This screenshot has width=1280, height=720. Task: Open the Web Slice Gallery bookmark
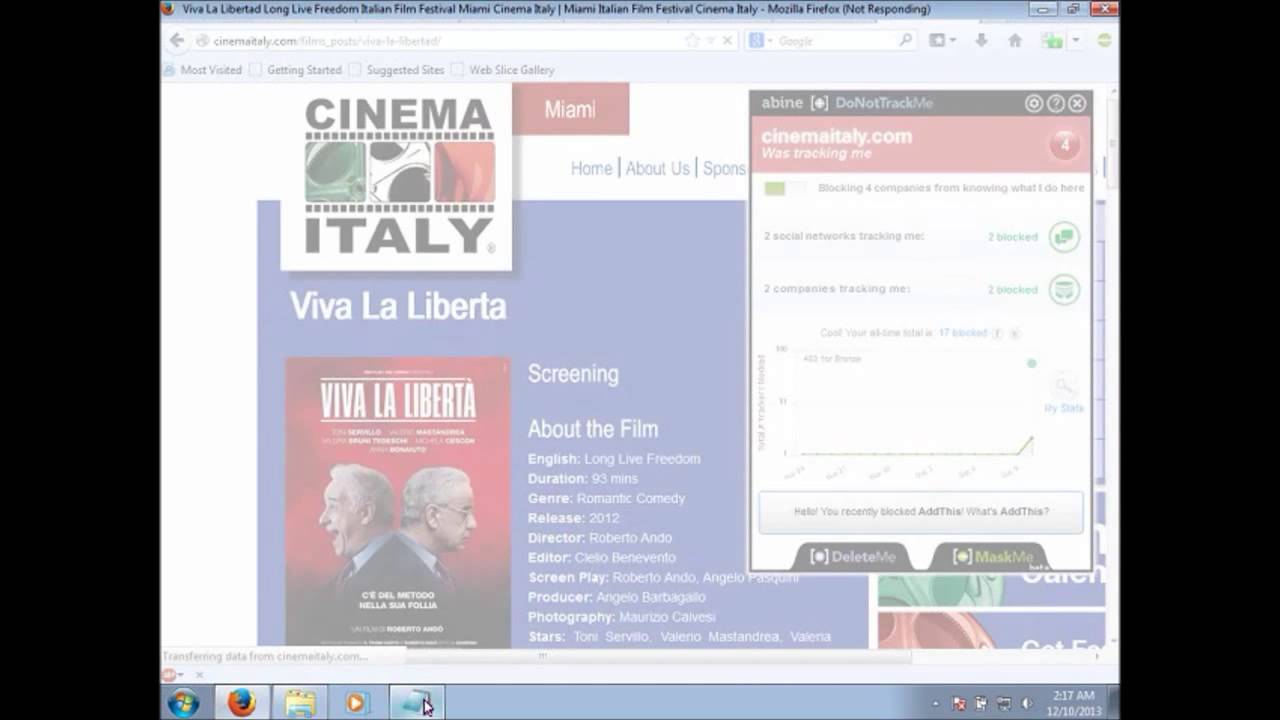(503, 70)
